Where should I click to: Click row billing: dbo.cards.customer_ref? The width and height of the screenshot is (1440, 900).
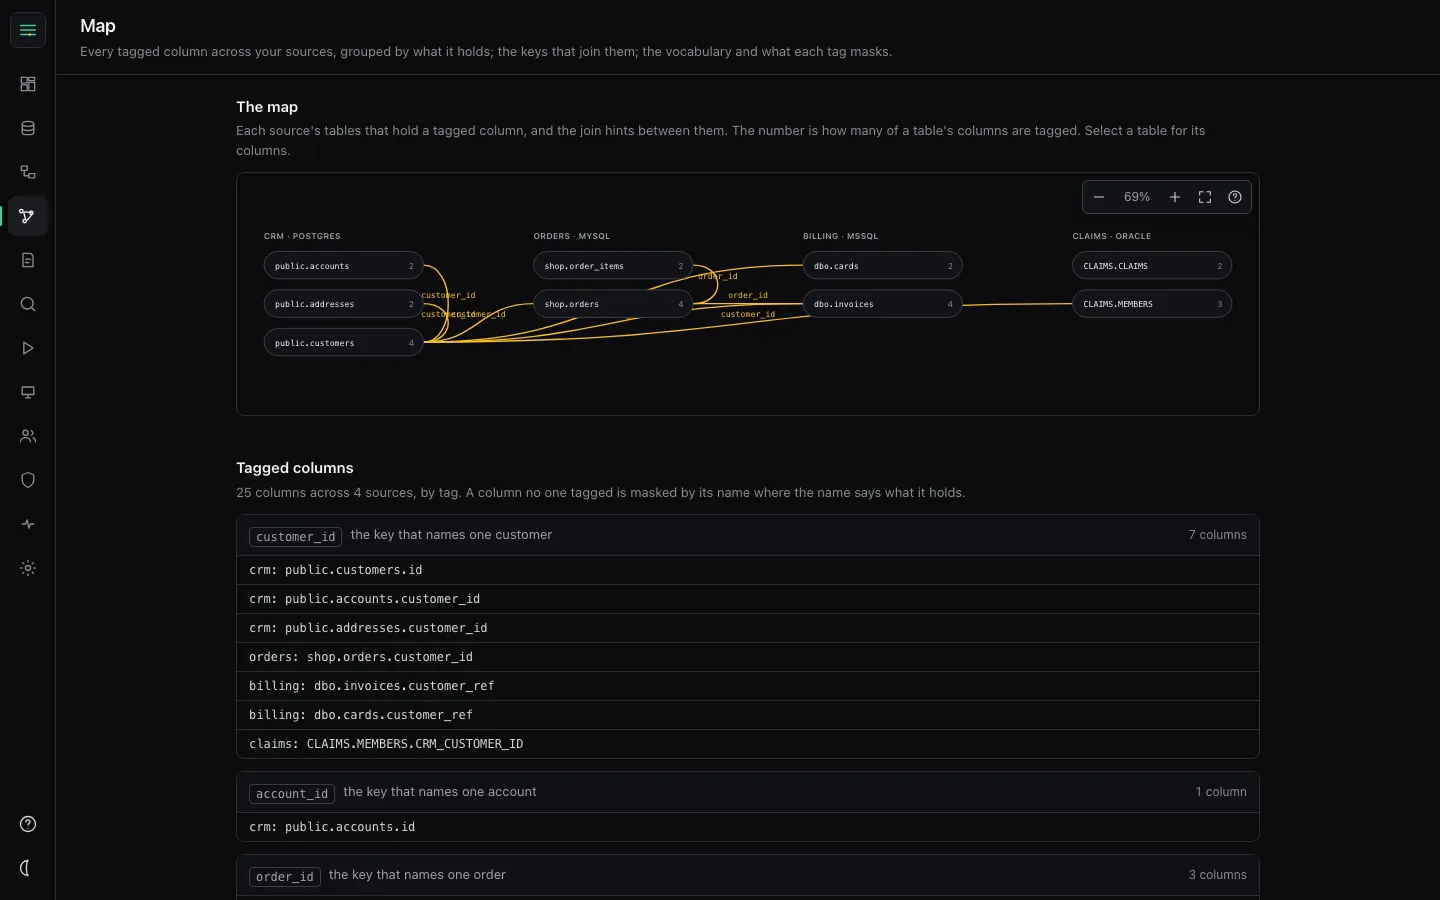[x=748, y=715]
